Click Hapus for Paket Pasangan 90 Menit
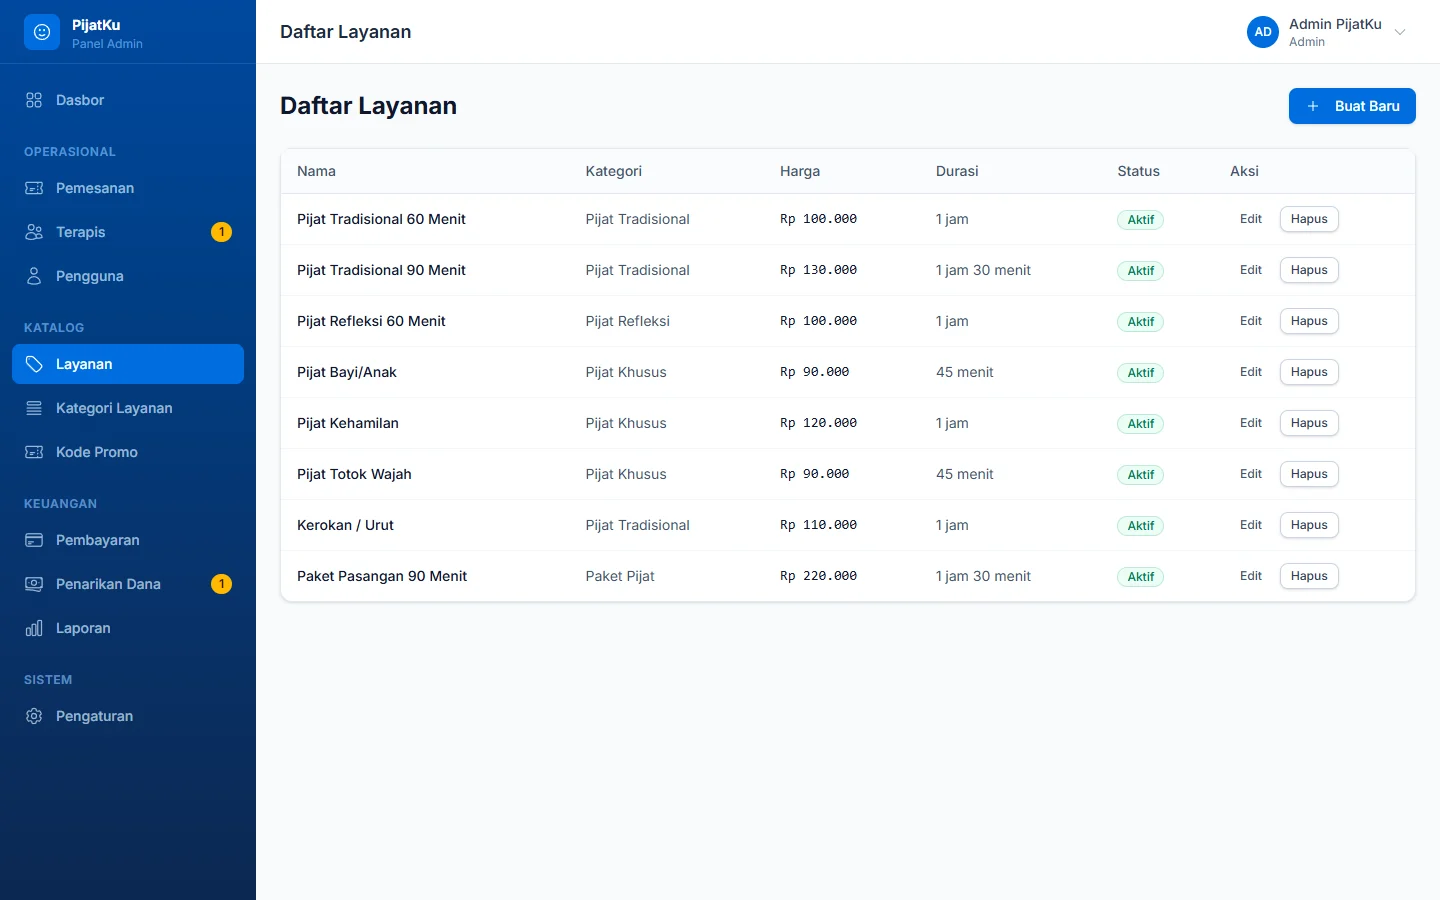This screenshot has height=900, width=1440. click(1309, 576)
